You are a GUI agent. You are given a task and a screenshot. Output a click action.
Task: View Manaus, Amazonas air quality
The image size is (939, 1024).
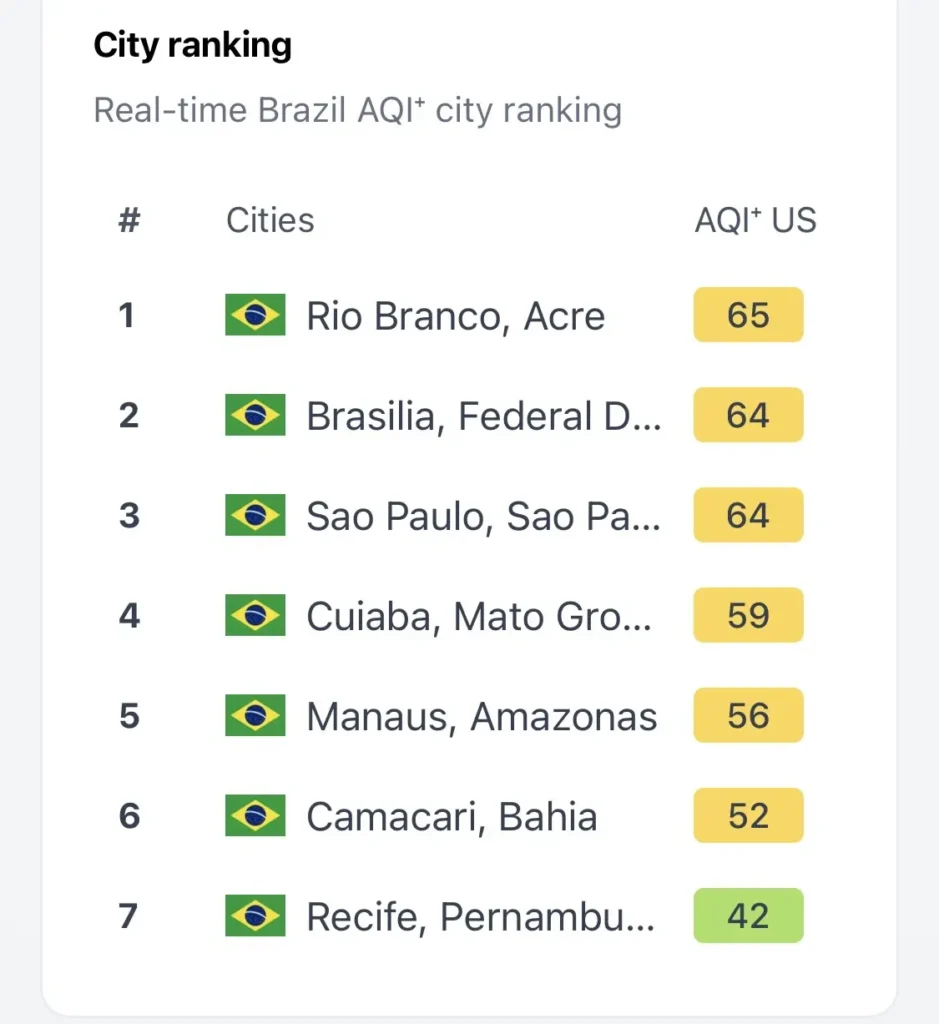tap(481, 716)
